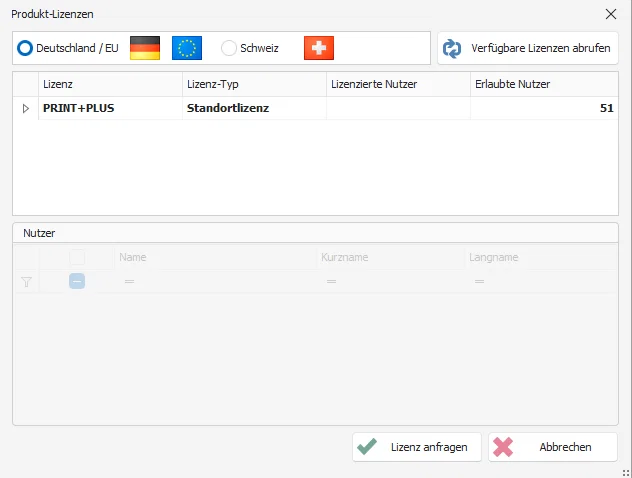Click the Swiss flag icon

[x=319, y=48]
